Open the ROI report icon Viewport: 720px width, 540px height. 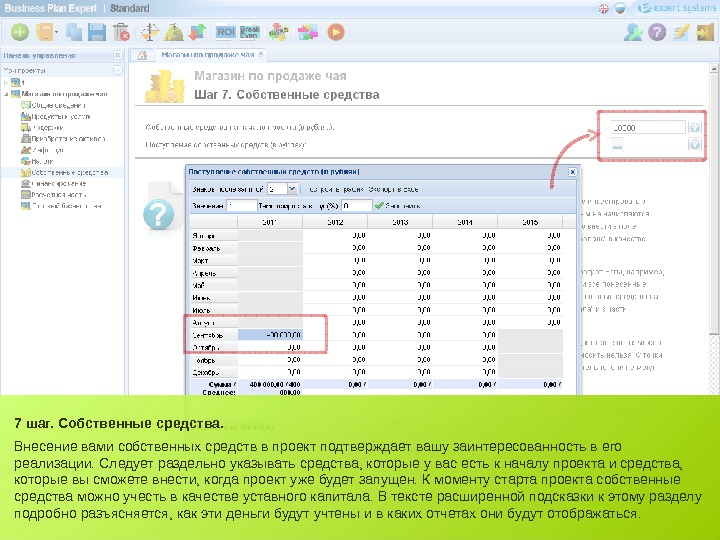click(225, 32)
